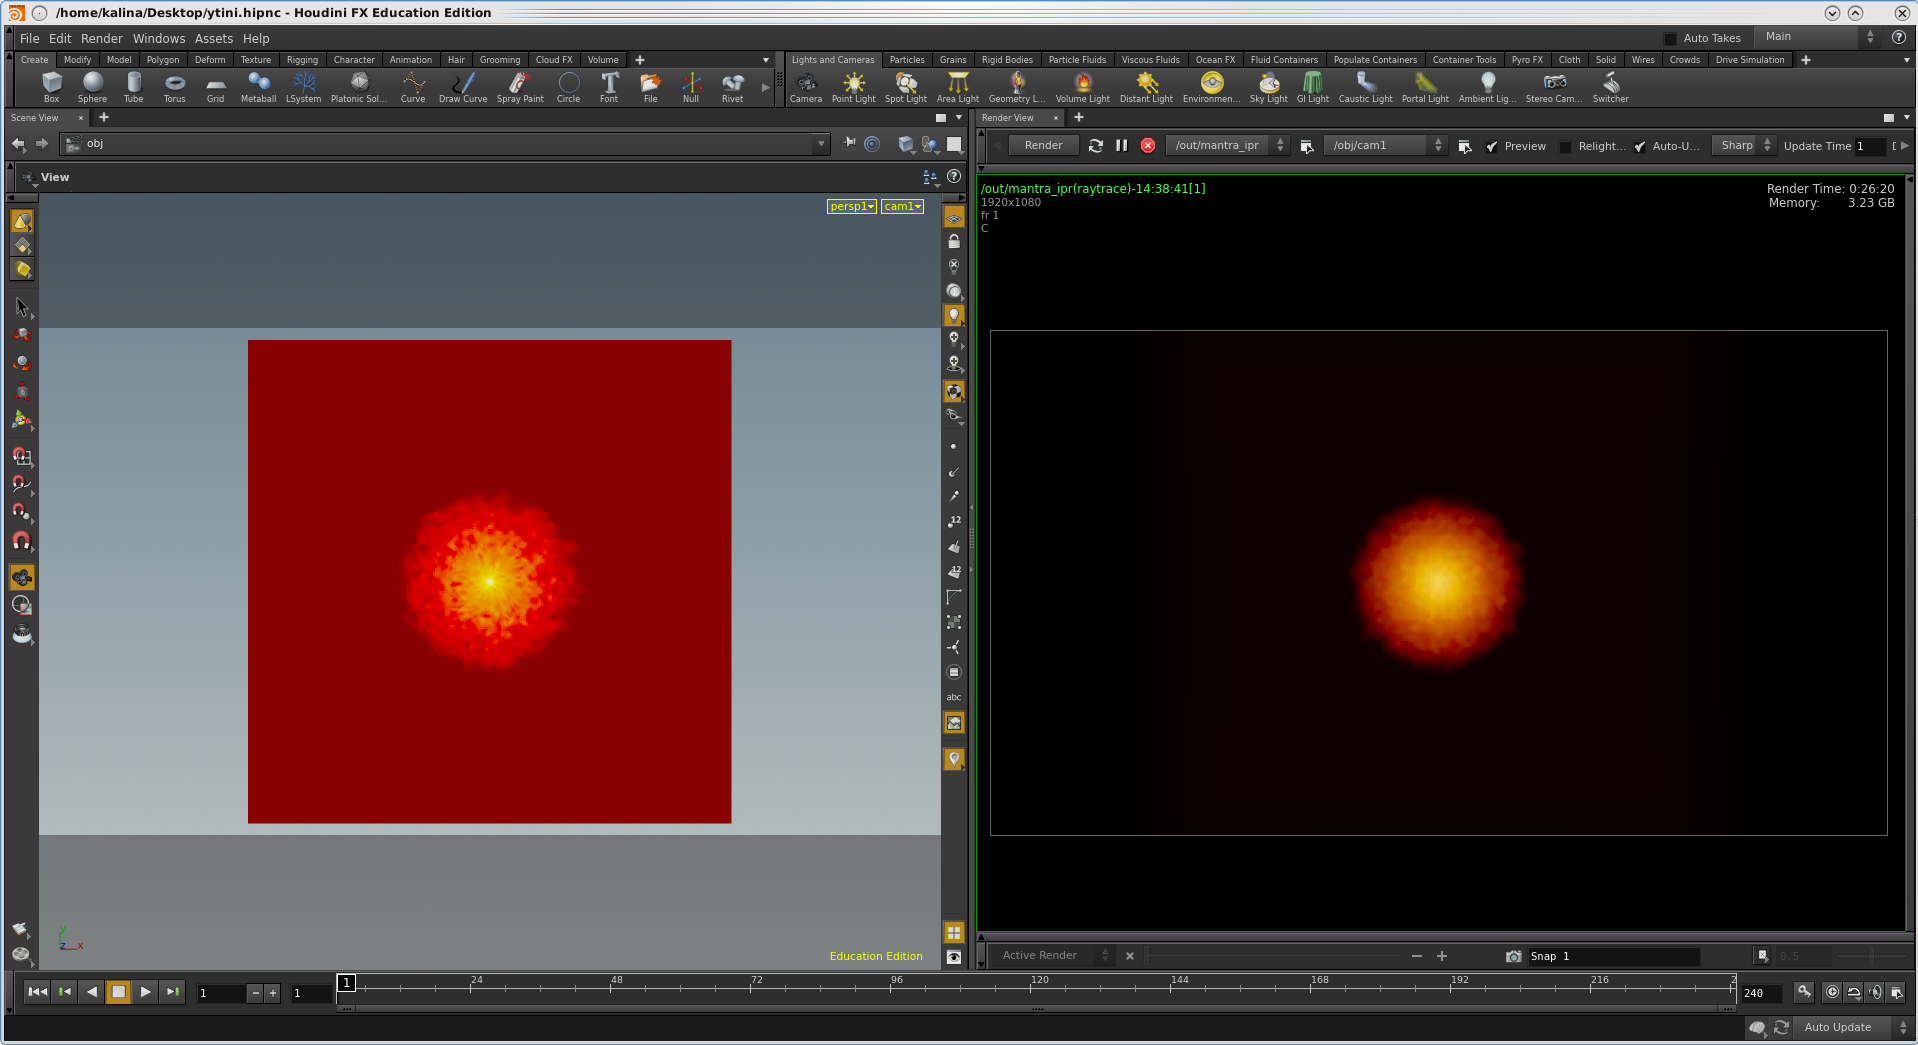The image size is (1918, 1045).
Task: Take a render snapshot camera icon
Action: 1513,957
